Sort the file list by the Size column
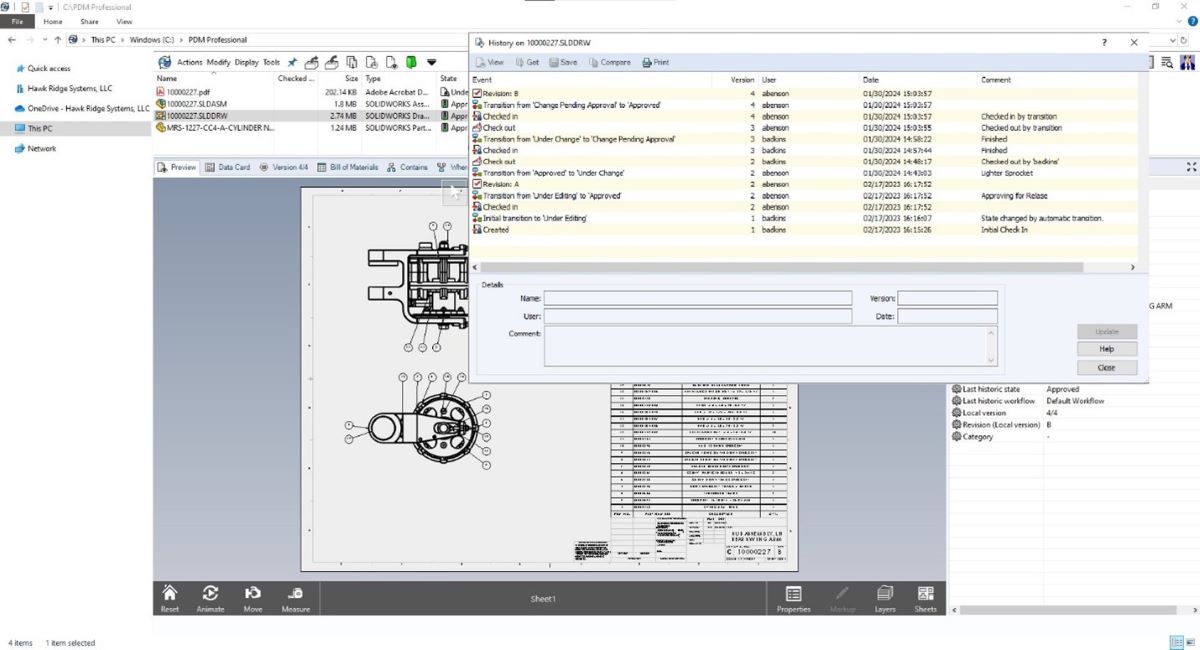1200x650 pixels. 338,78
